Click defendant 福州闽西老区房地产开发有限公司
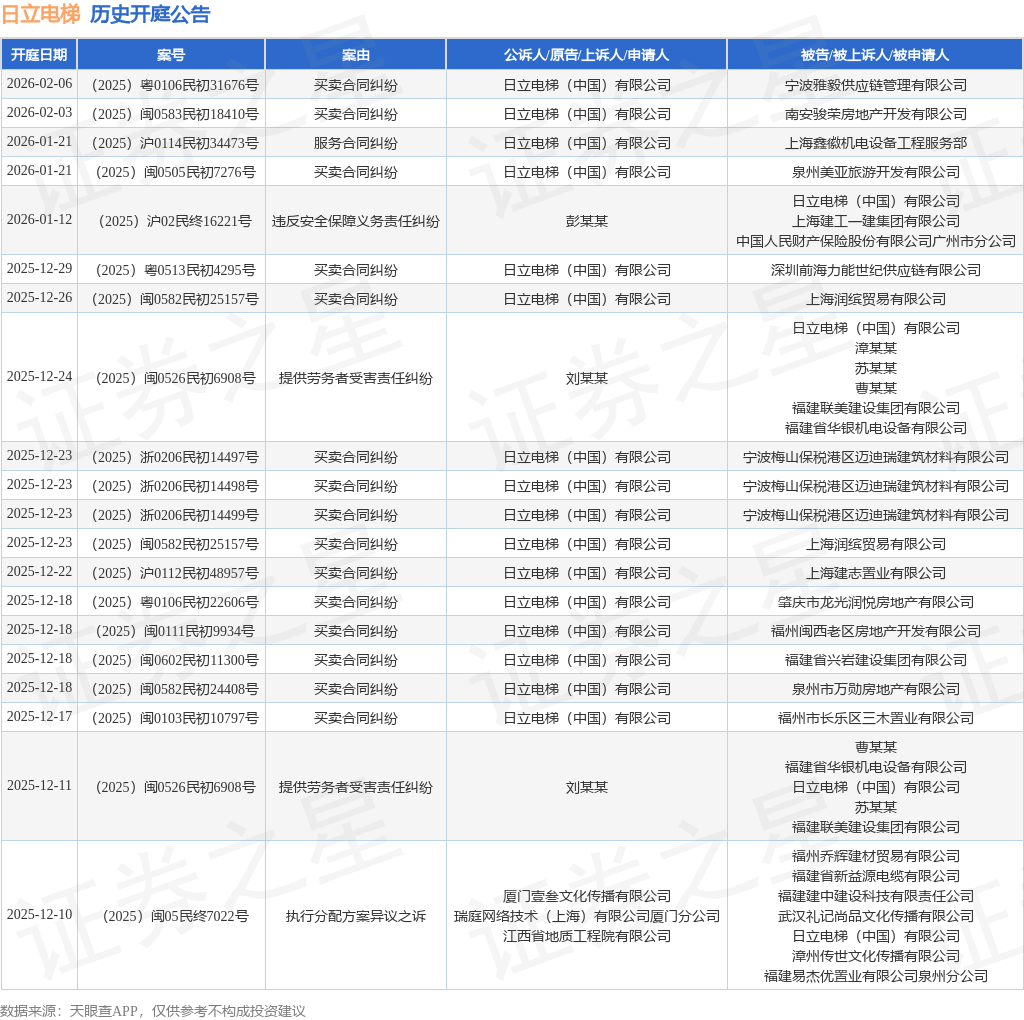The height and width of the screenshot is (1020, 1024). tap(876, 631)
